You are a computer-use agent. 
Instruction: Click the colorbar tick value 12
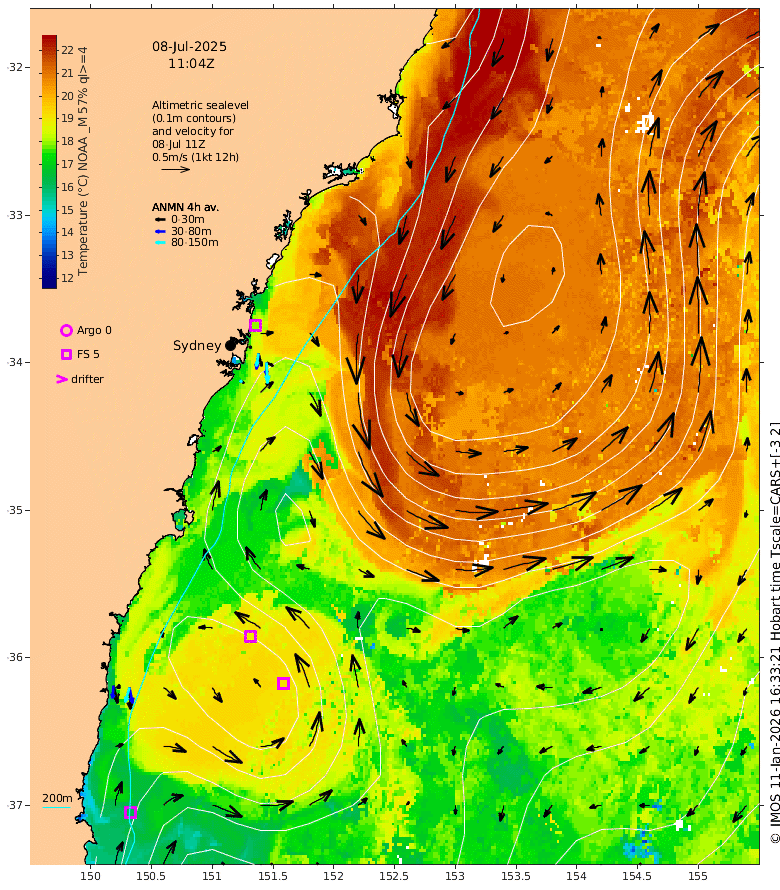[68, 278]
